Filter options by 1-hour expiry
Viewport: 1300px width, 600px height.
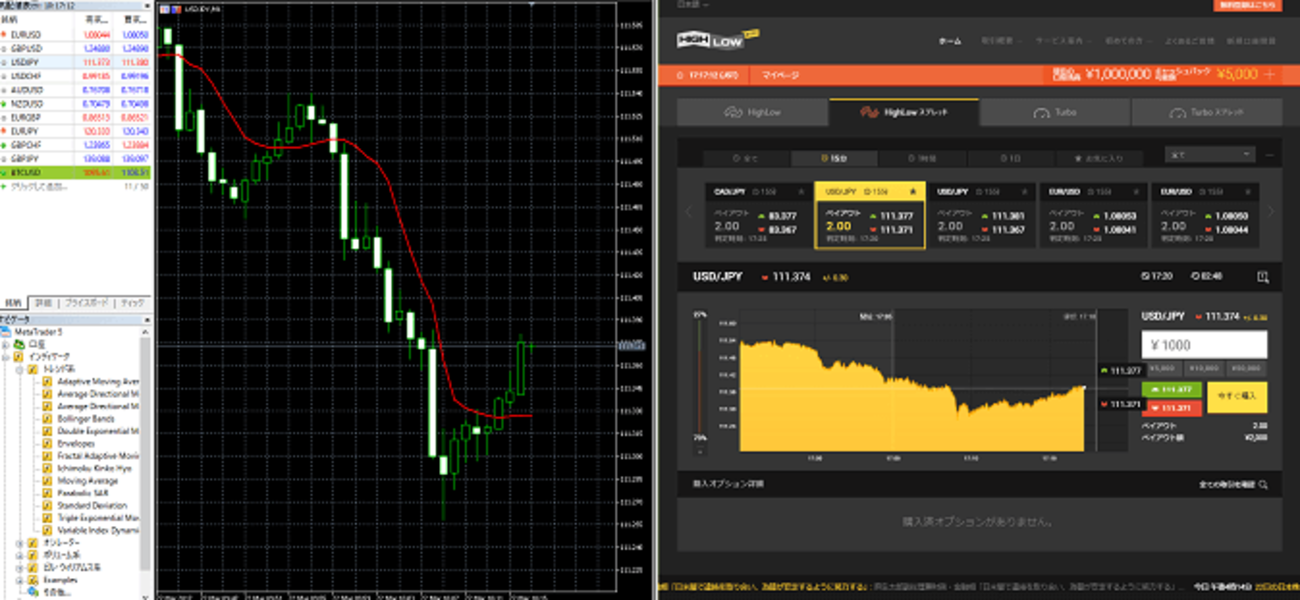(921, 157)
